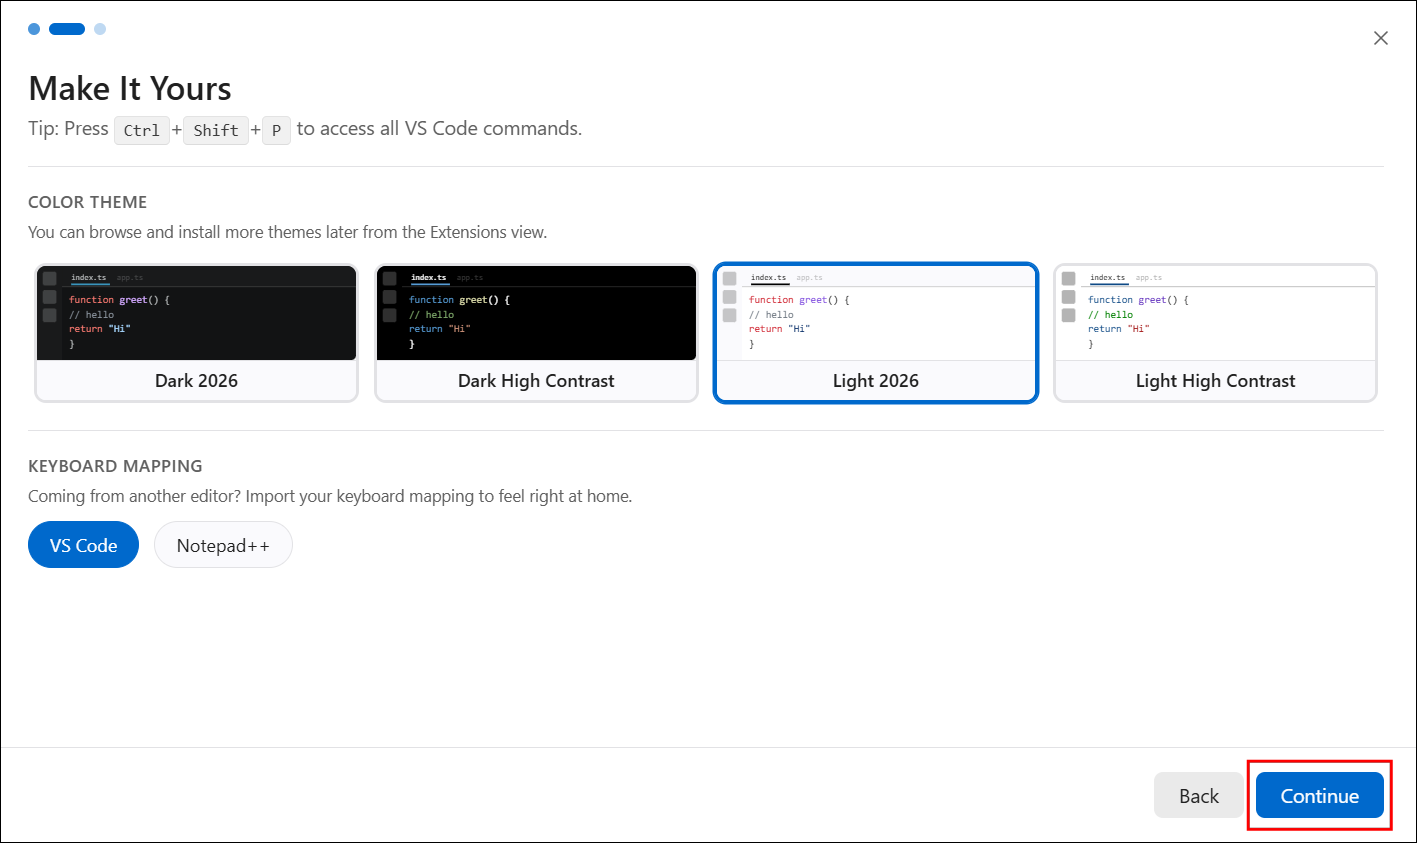
Task: Close the Make It Yours dialog
Action: tap(1381, 38)
